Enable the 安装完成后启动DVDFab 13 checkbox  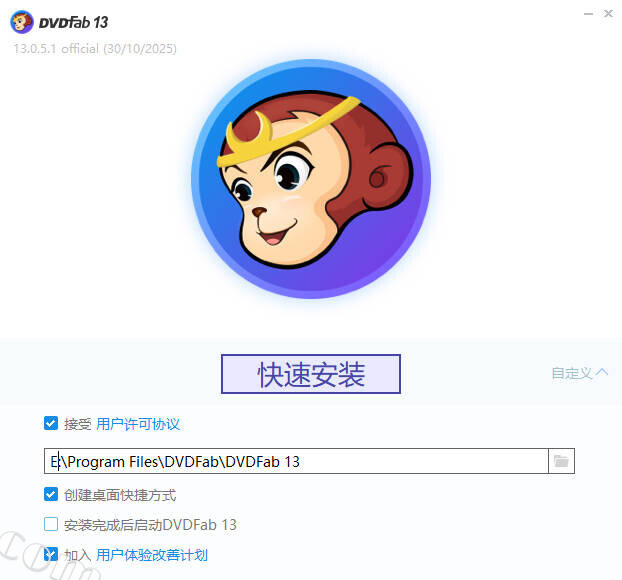click(51, 524)
